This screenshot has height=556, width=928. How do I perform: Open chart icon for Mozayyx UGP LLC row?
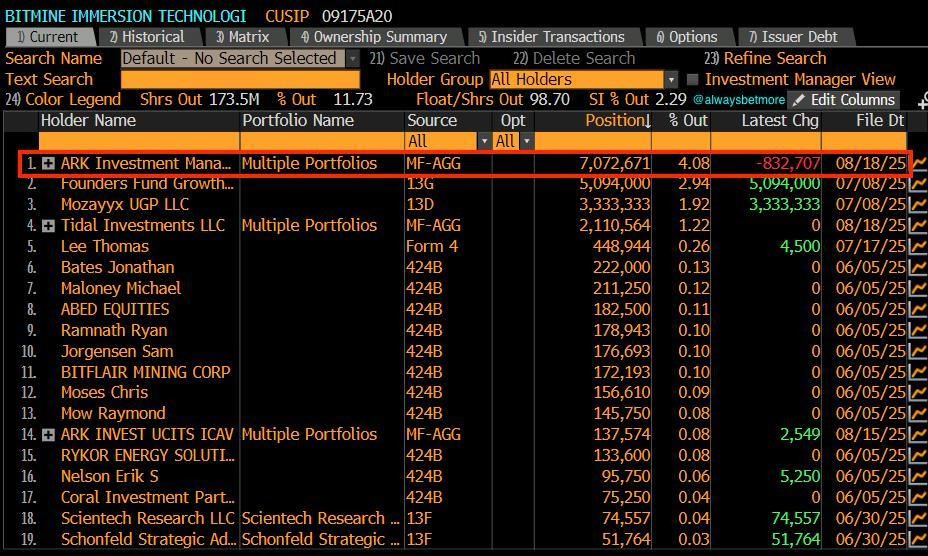point(919,204)
